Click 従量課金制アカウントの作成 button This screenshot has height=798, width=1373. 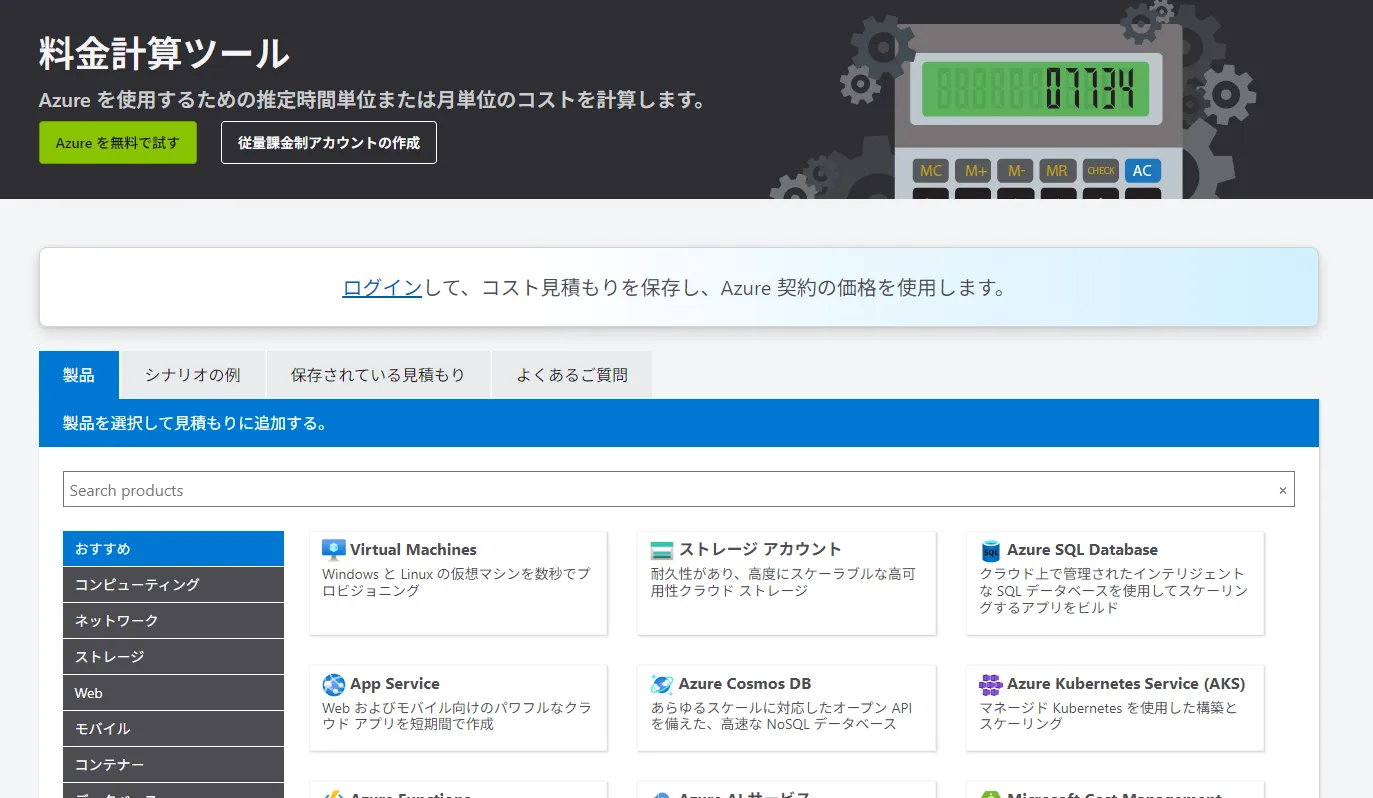329,143
